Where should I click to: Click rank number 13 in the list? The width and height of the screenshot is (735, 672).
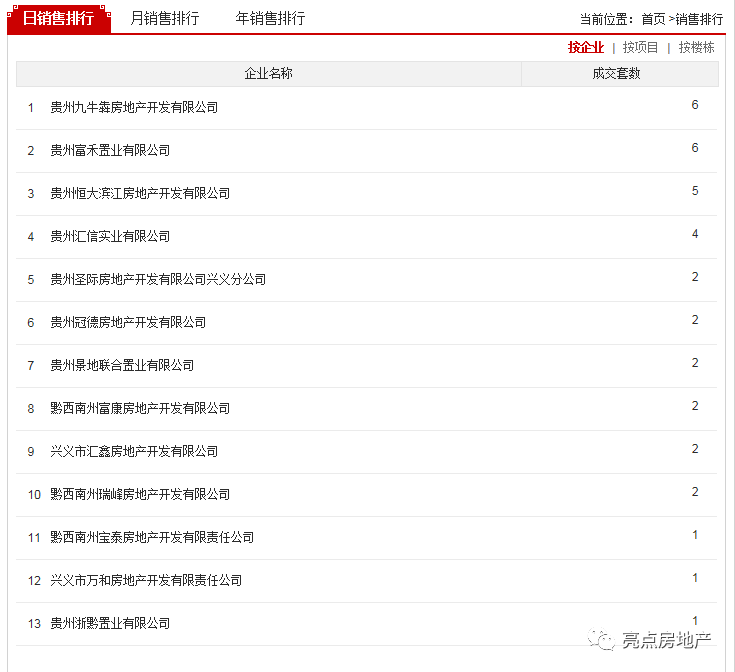click(x=35, y=624)
